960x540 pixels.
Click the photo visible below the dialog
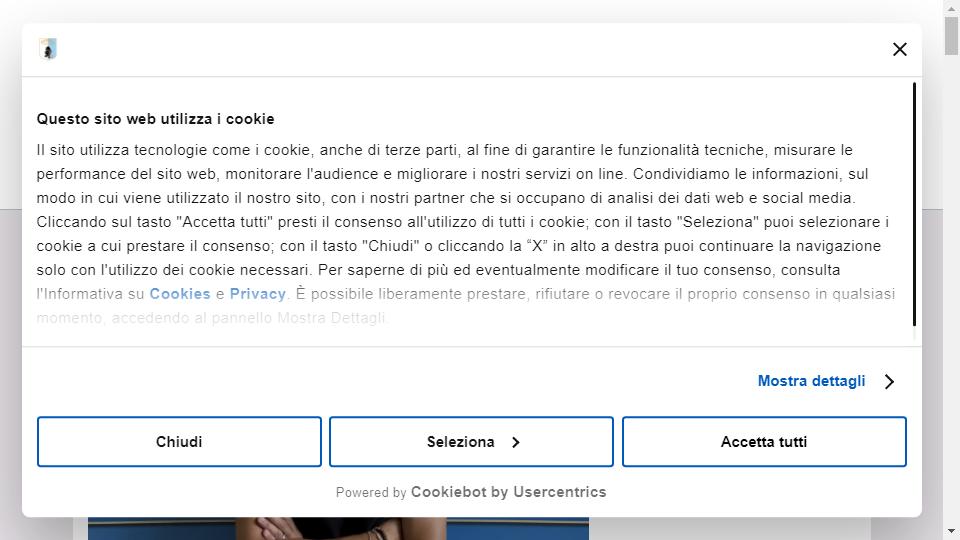[x=338, y=528]
